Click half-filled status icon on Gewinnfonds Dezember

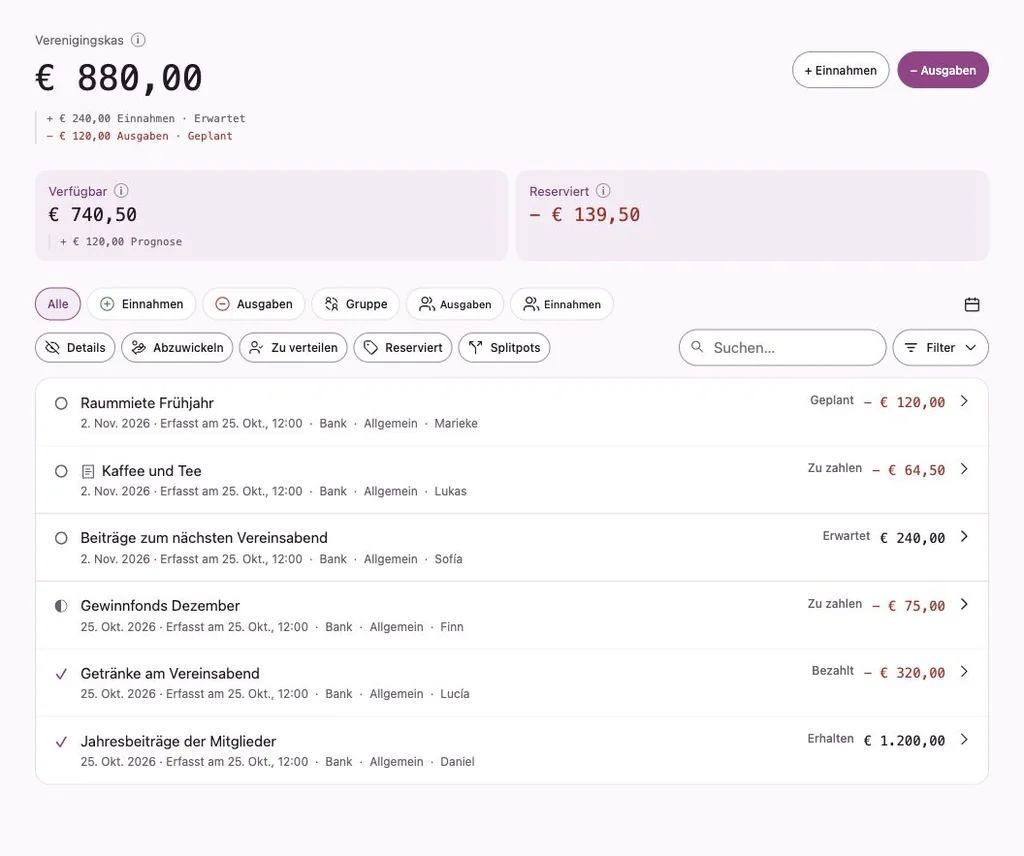tap(61, 606)
